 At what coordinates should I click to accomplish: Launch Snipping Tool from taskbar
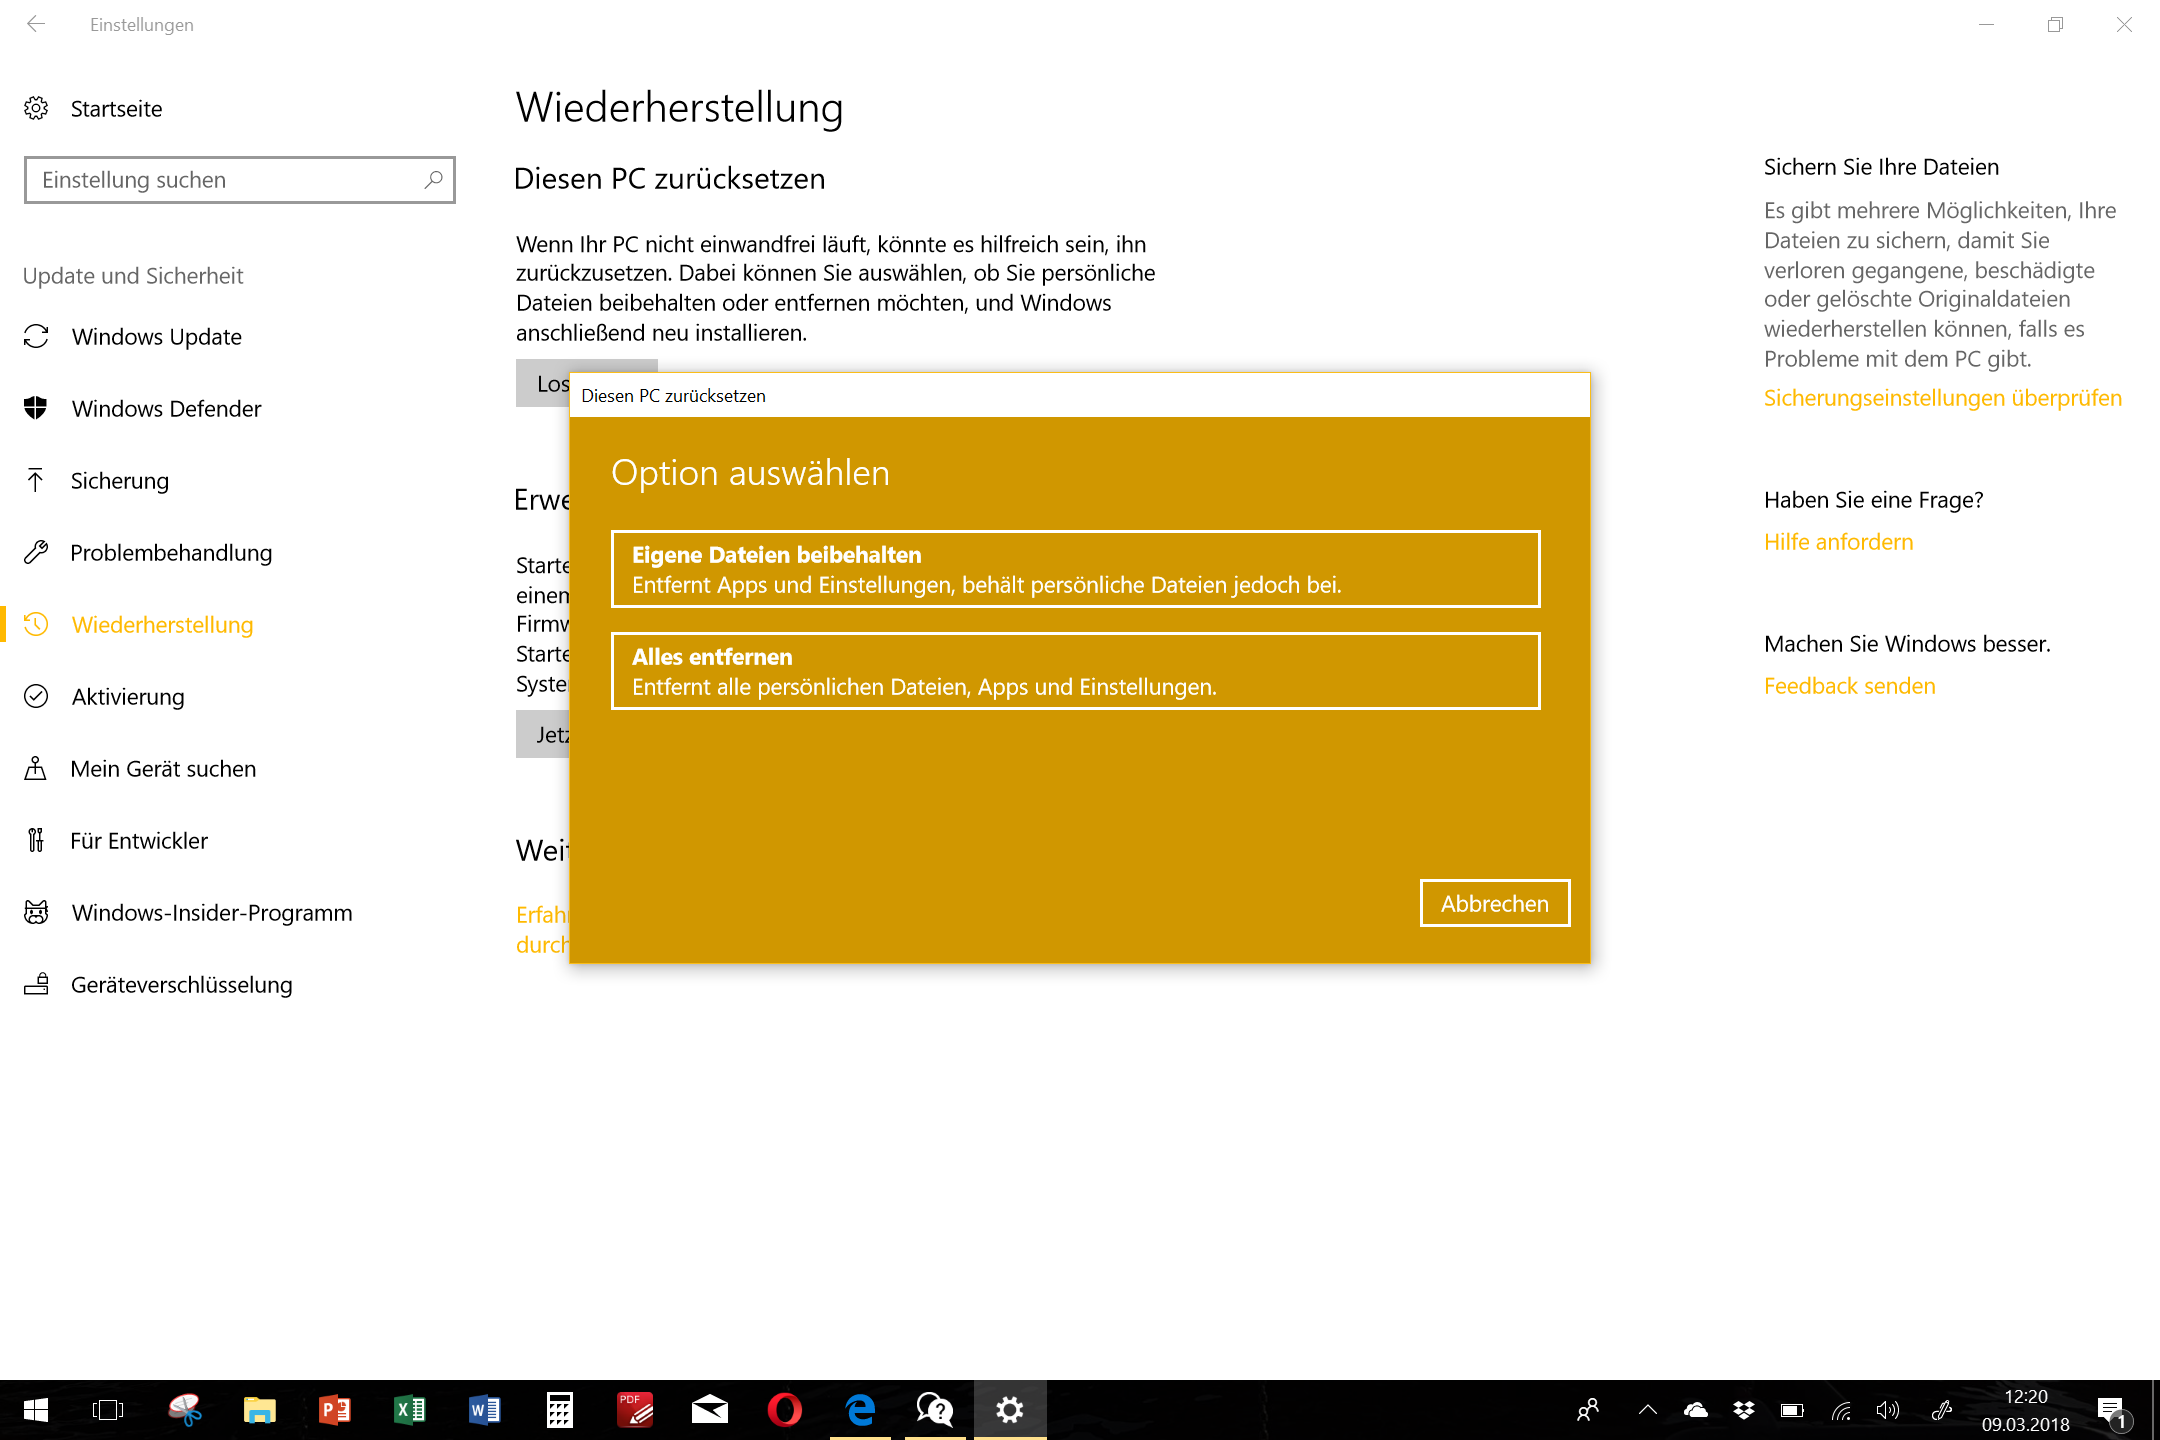pyautogui.click(x=185, y=1410)
